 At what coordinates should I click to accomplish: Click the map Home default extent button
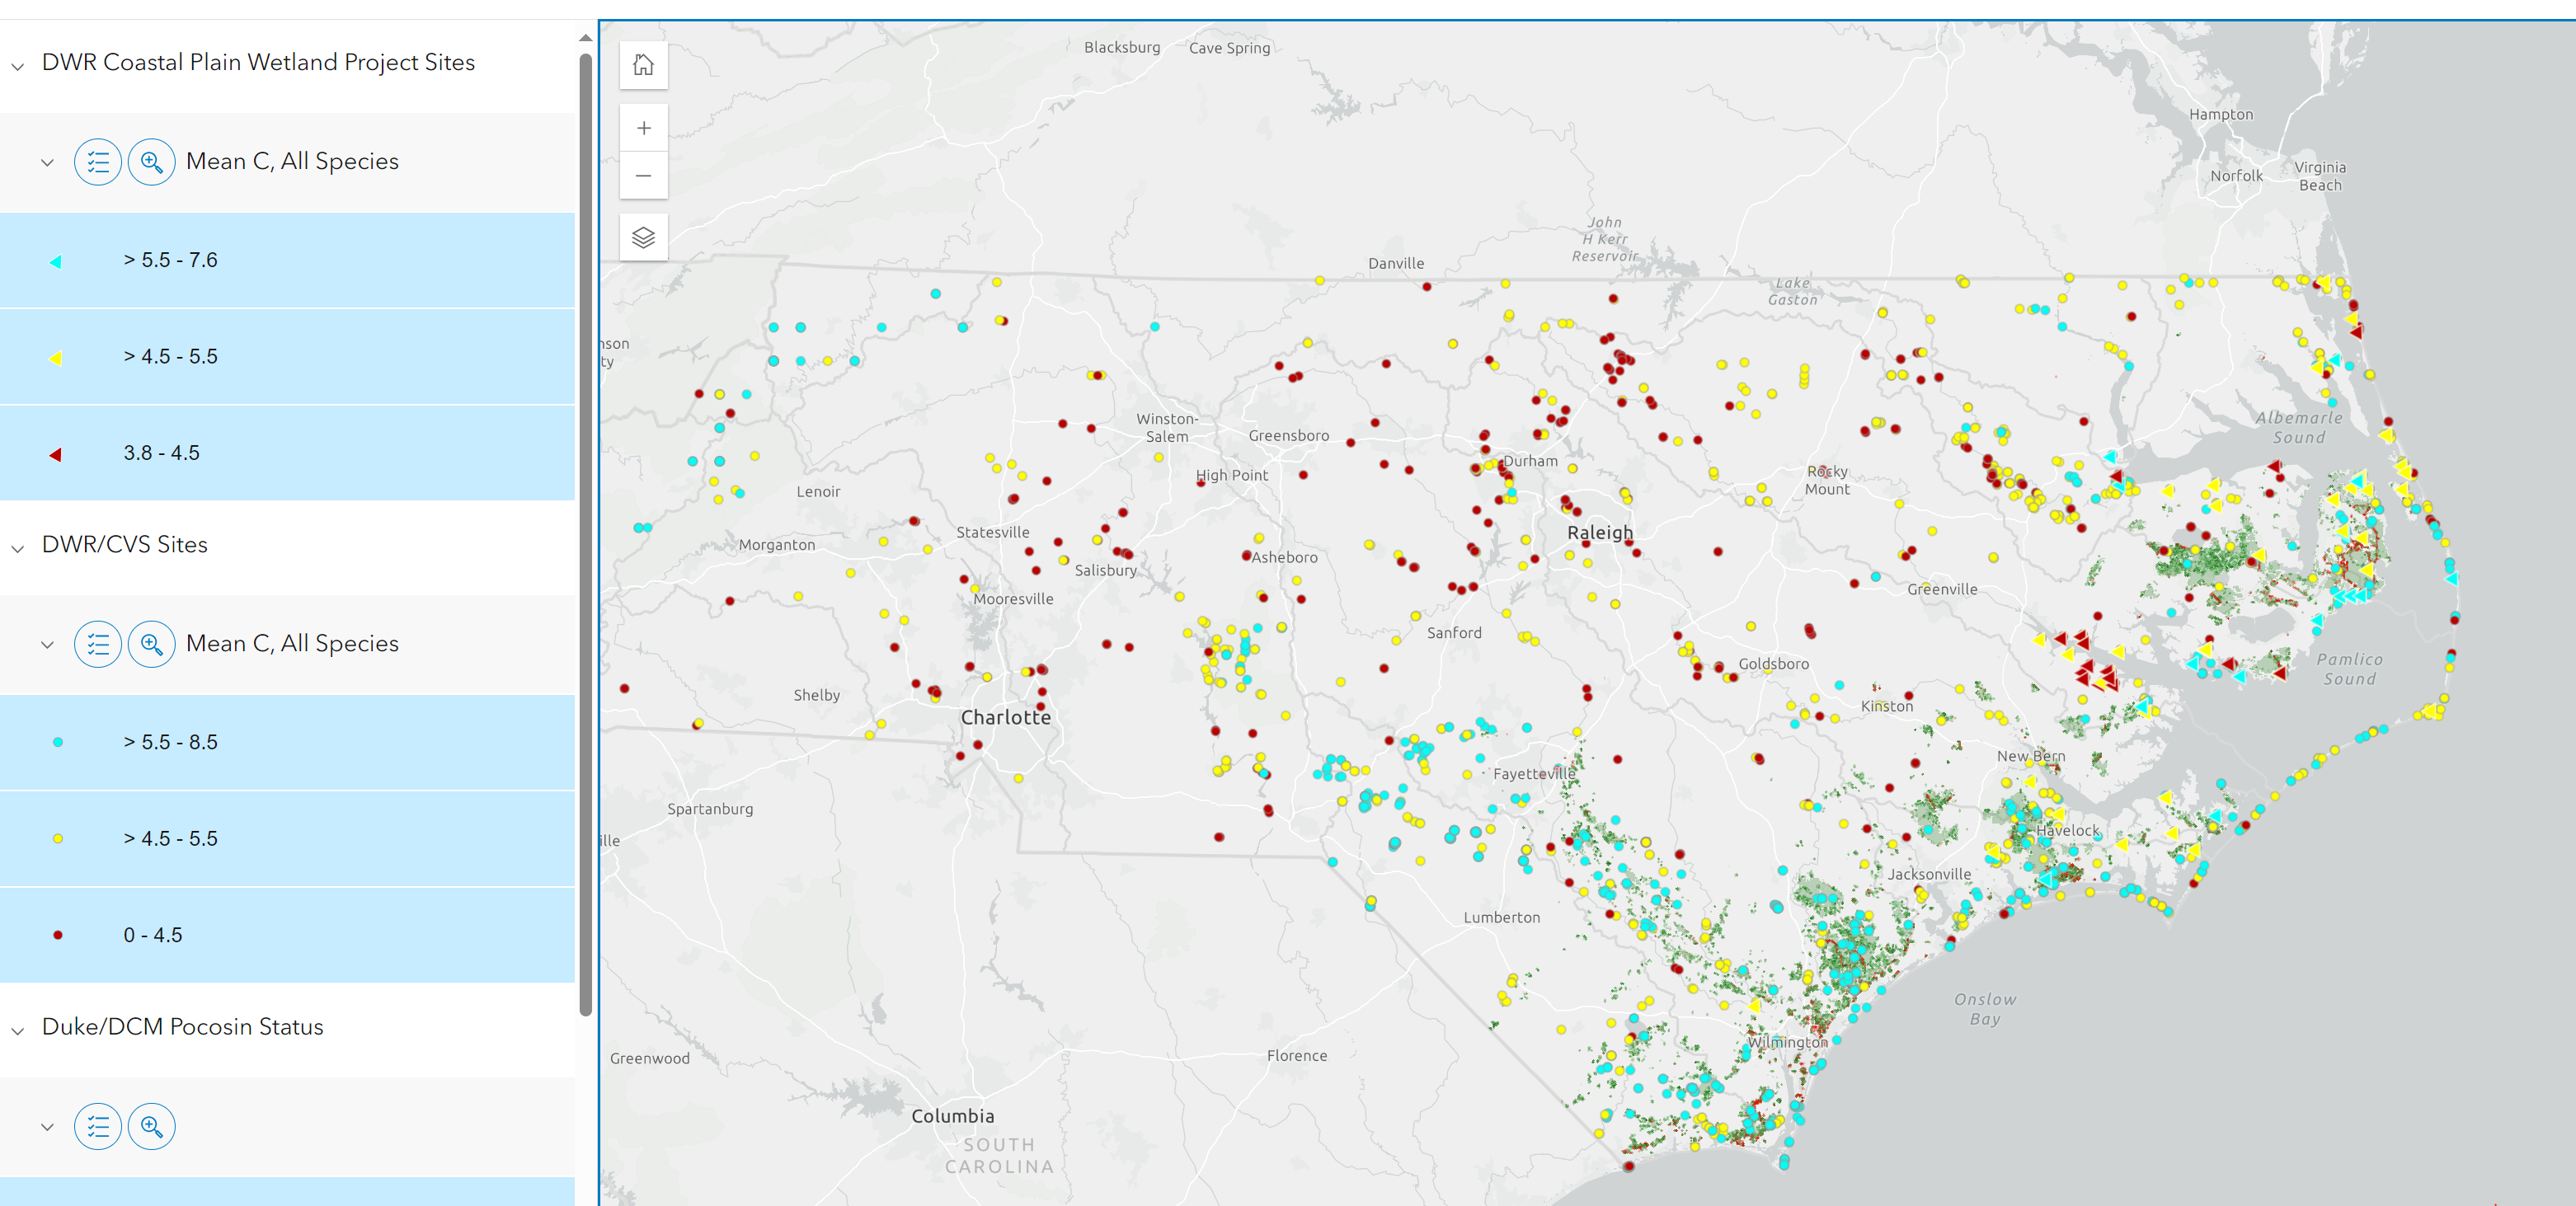point(643,65)
